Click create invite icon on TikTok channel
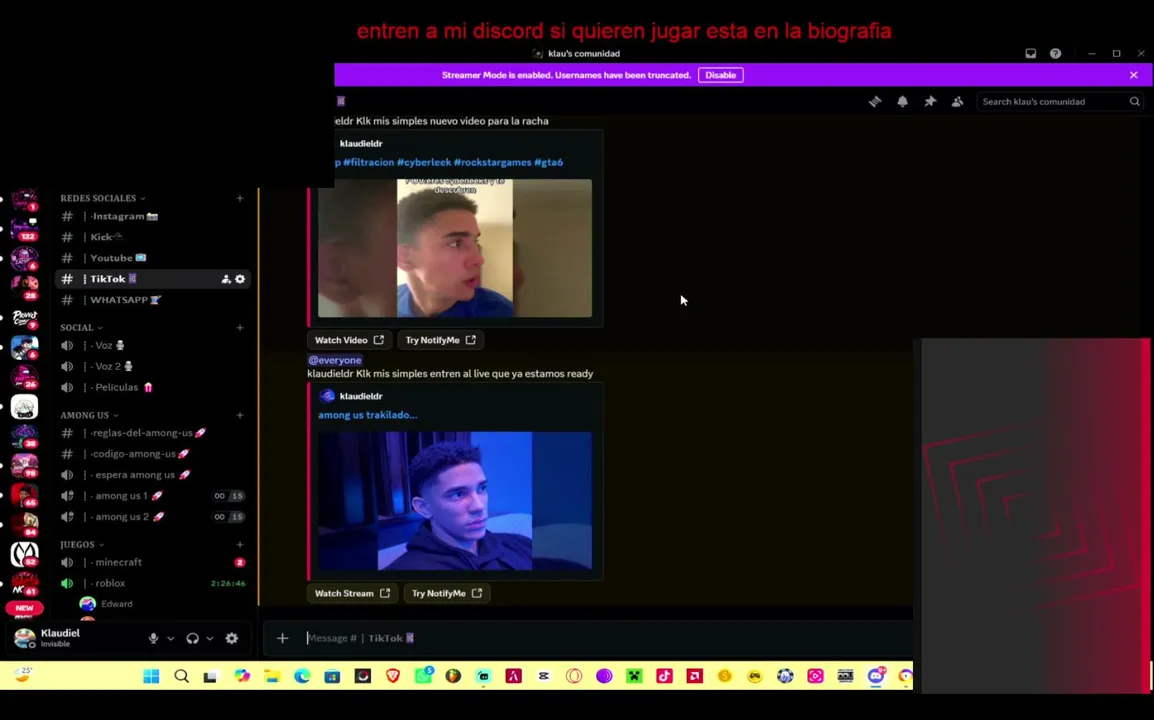Image resolution: width=1154 pixels, height=720 pixels. tap(226, 279)
